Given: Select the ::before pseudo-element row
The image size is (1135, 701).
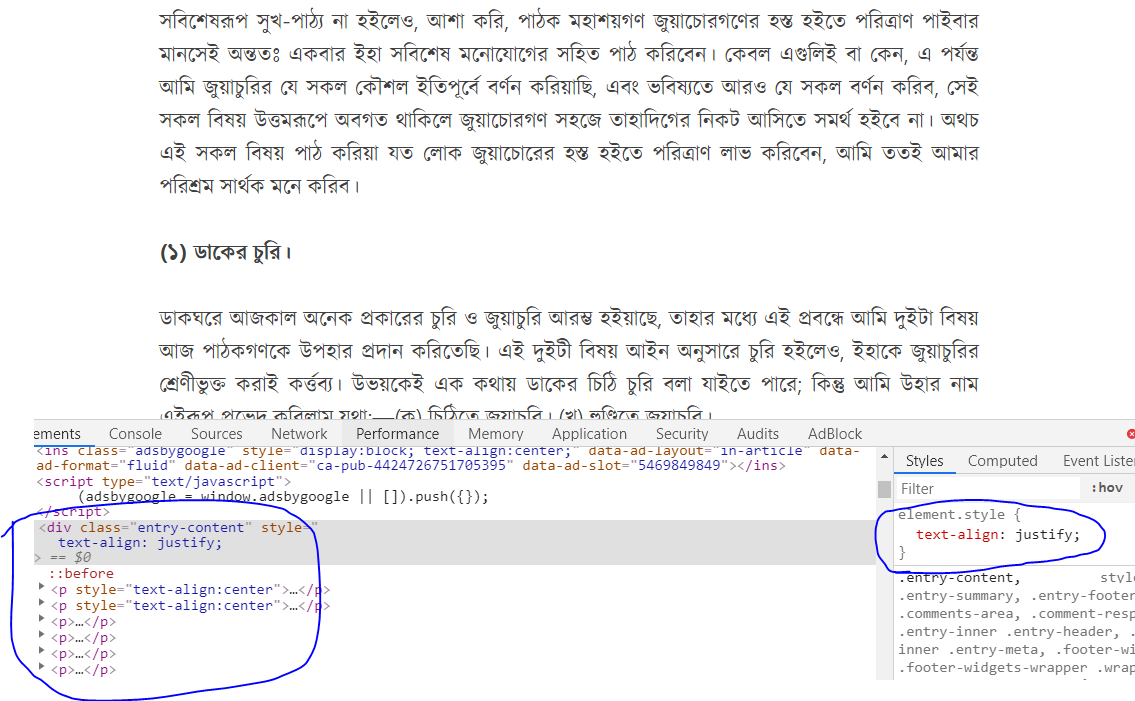Looking at the screenshot, I should [81, 574].
